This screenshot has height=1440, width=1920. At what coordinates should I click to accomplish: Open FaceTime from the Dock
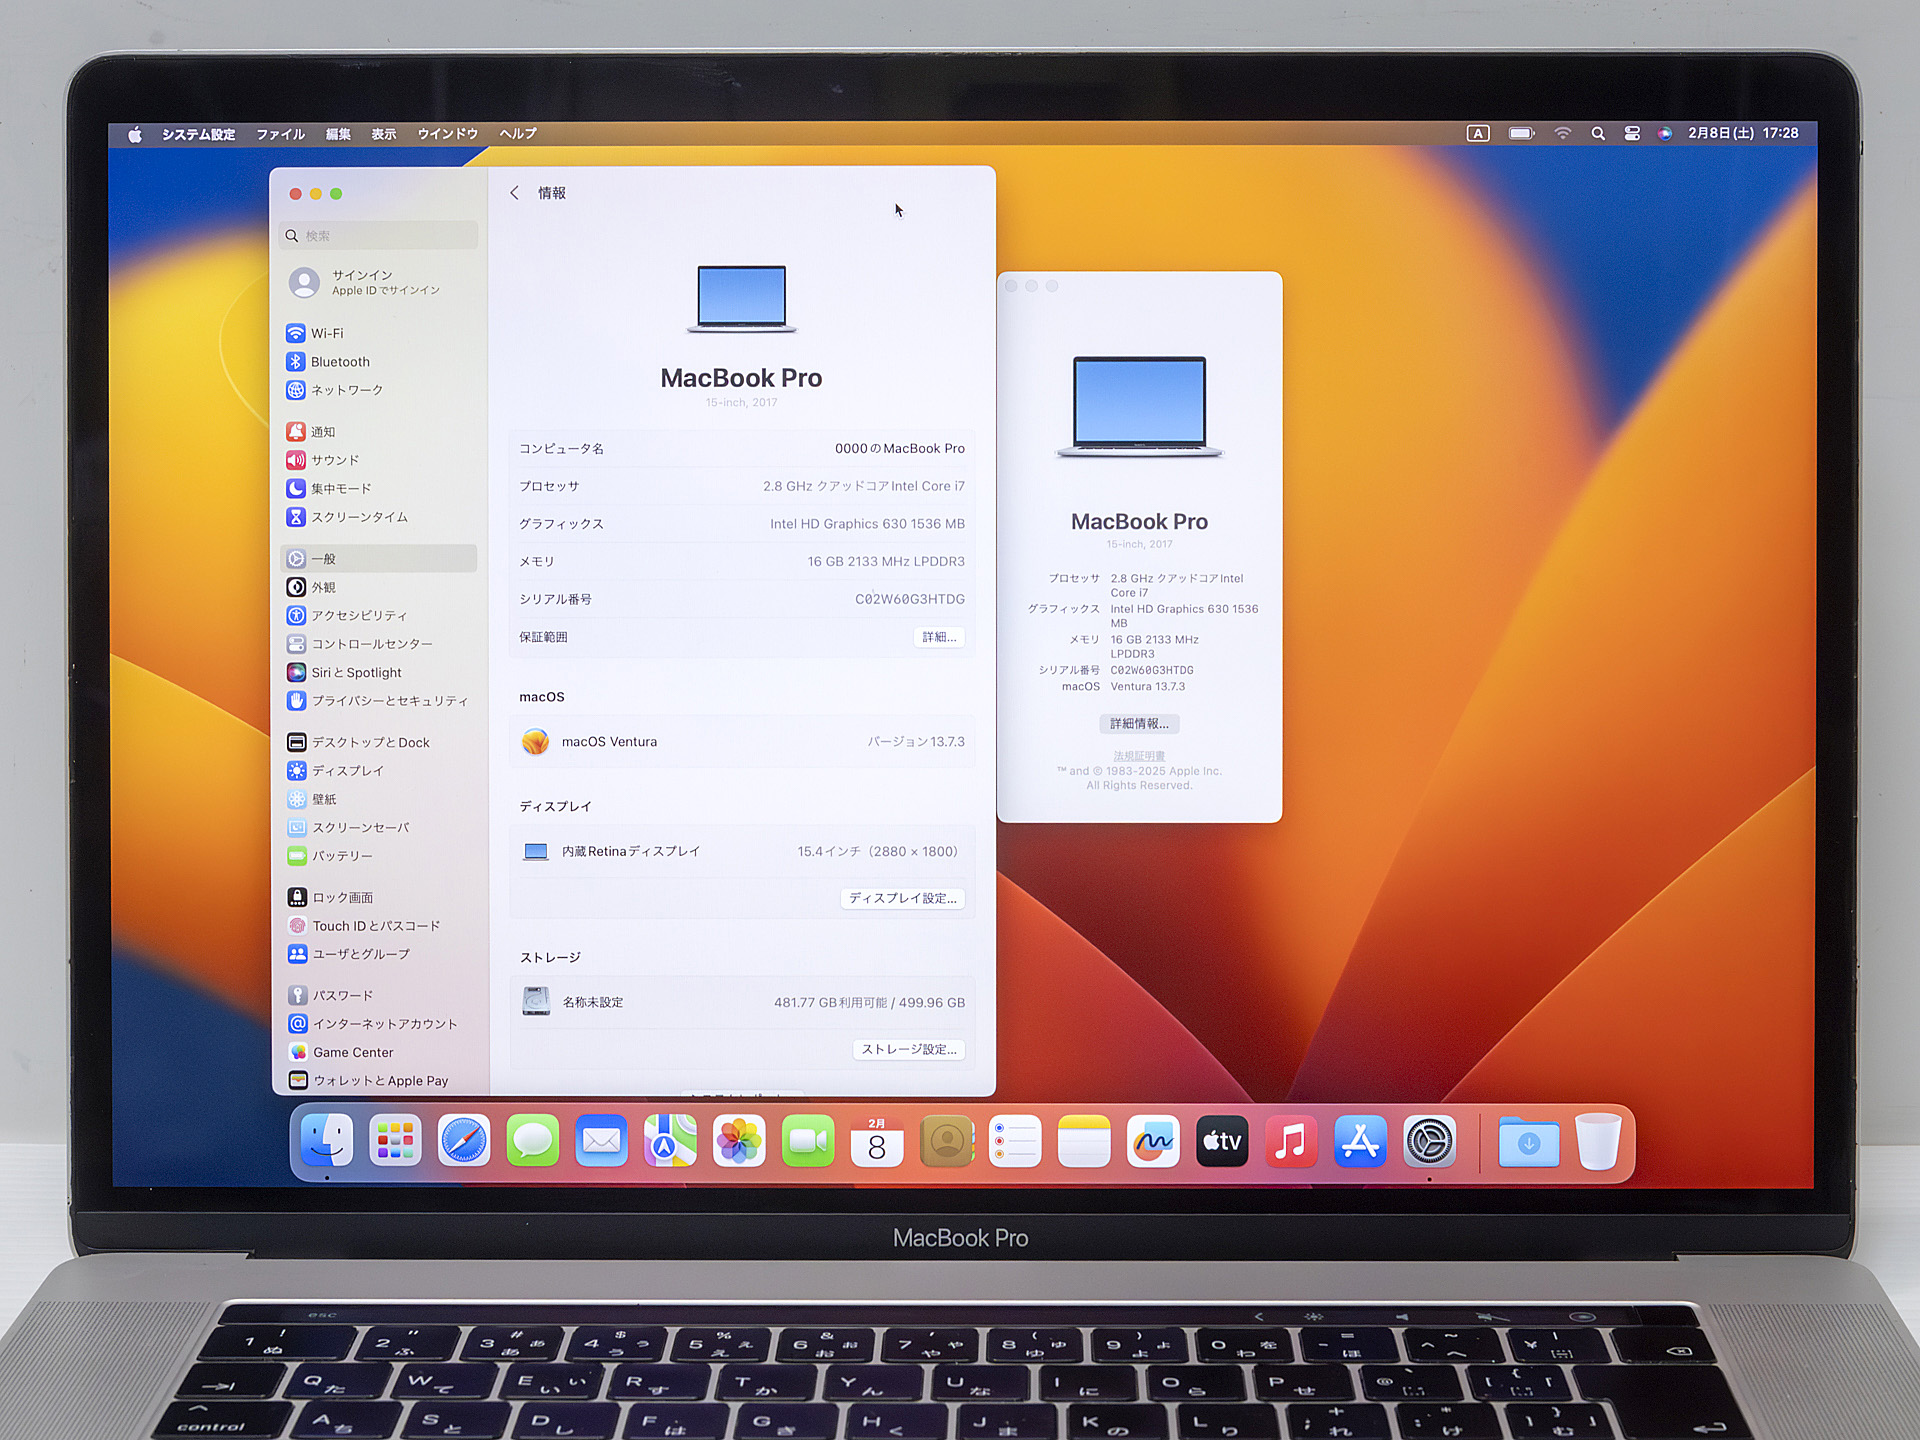click(808, 1141)
